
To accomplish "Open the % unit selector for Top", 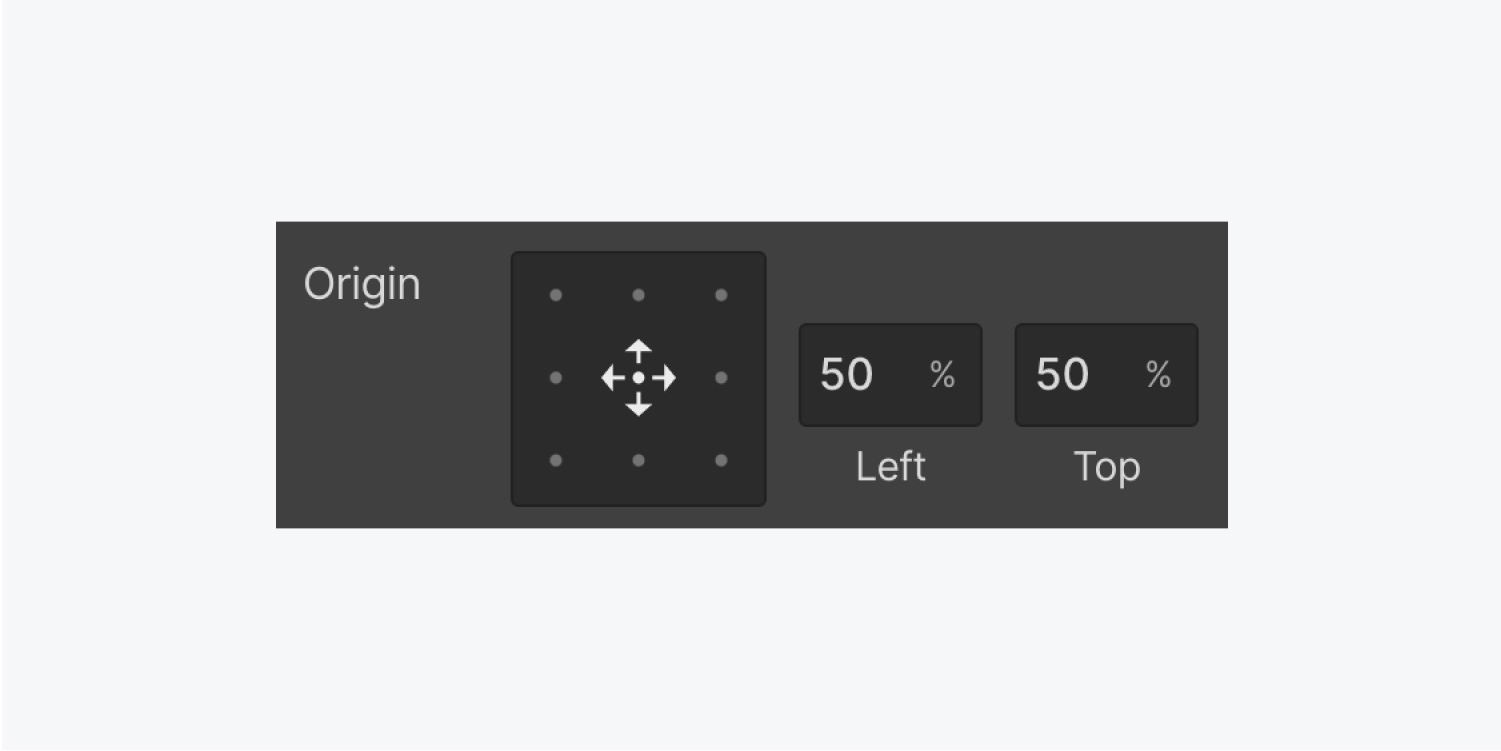I will coord(1158,375).
